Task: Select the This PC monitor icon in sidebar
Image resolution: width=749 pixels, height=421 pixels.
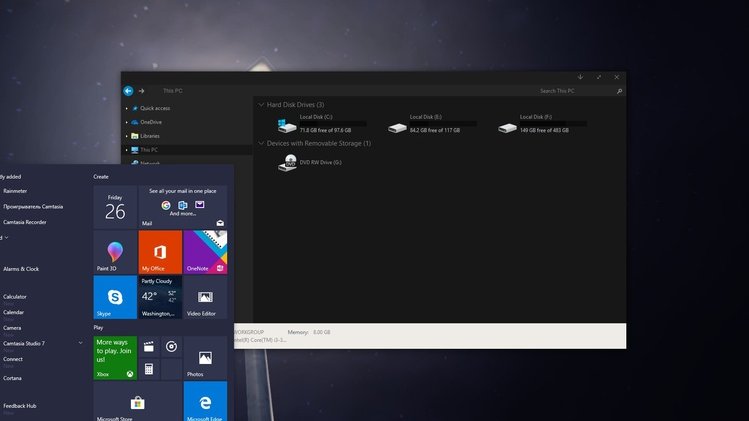Action: tap(135, 150)
